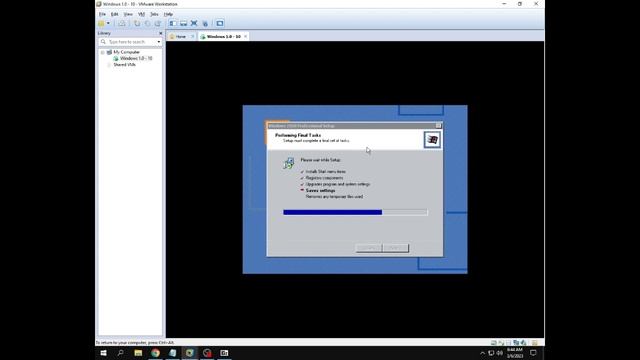Click the VMware Workstation taskbar icon
The width and height of the screenshot is (640, 360).
pyautogui.click(x=190, y=353)
